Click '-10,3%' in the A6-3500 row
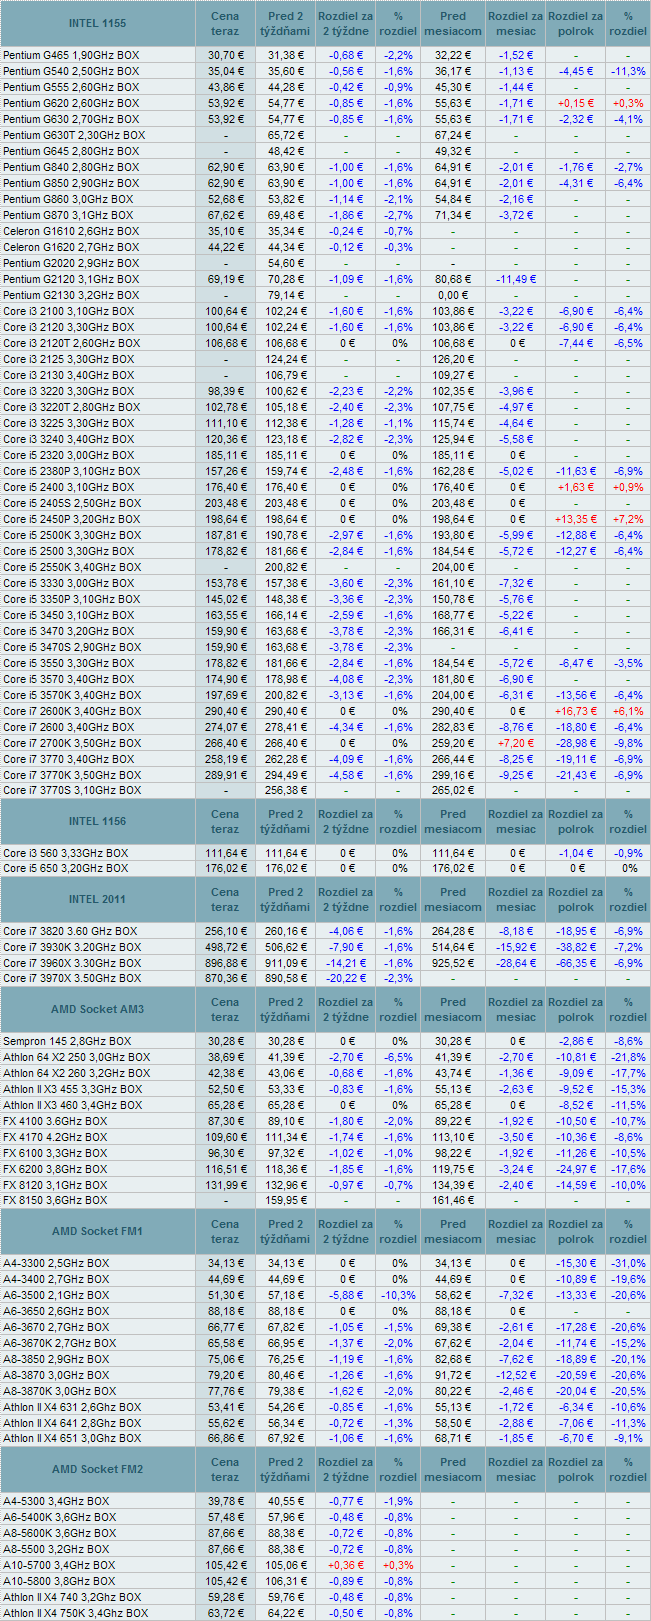The height and width of the screenshot is (1621, 651). pyautogui.click(x=398, y=1295)
